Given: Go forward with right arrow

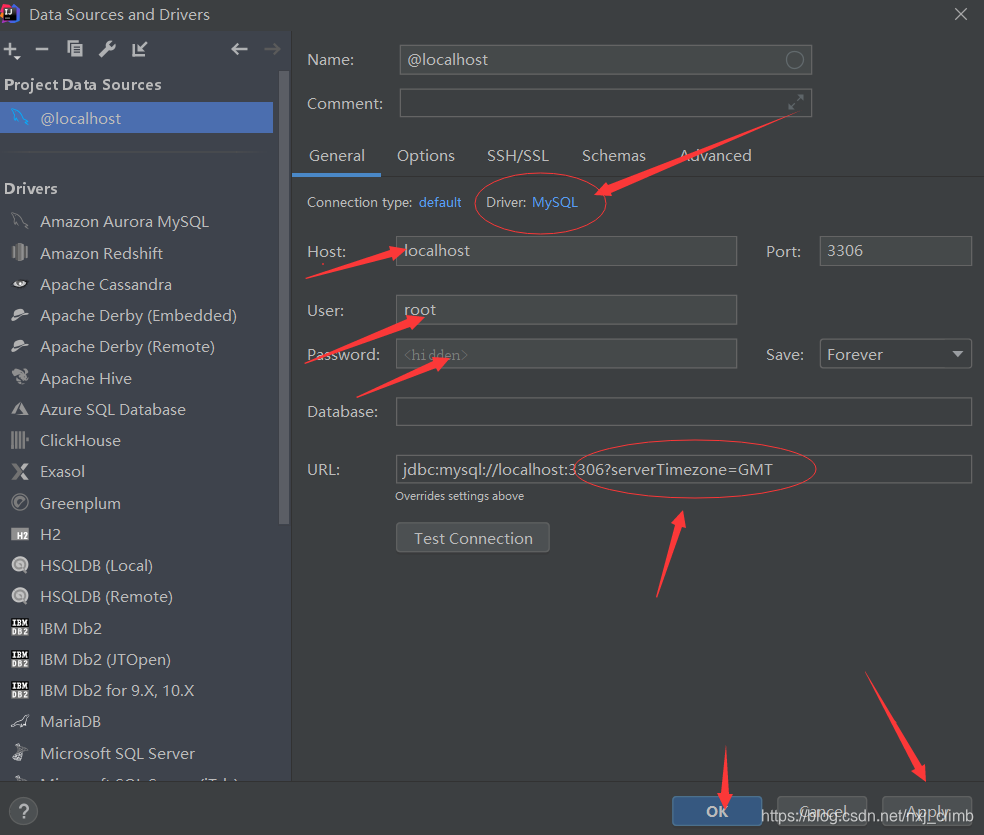Looking at the screenshot, I should (x=272, y=49).
